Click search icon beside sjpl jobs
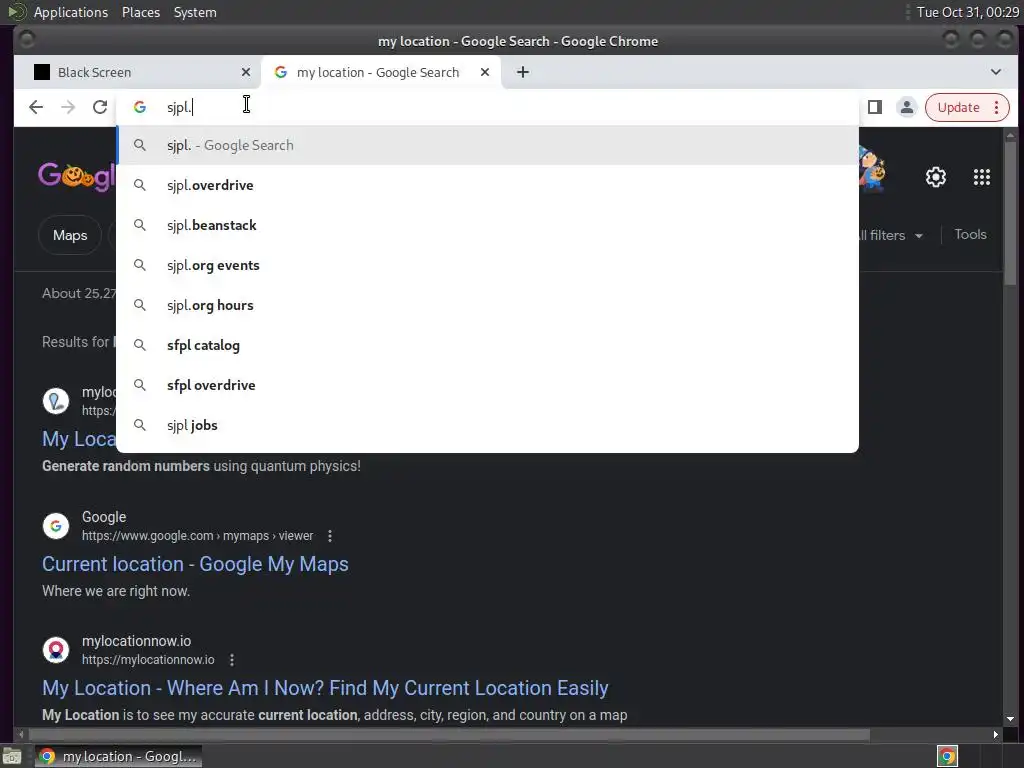This screenshot has width=1024, height=768. (140, 425)
